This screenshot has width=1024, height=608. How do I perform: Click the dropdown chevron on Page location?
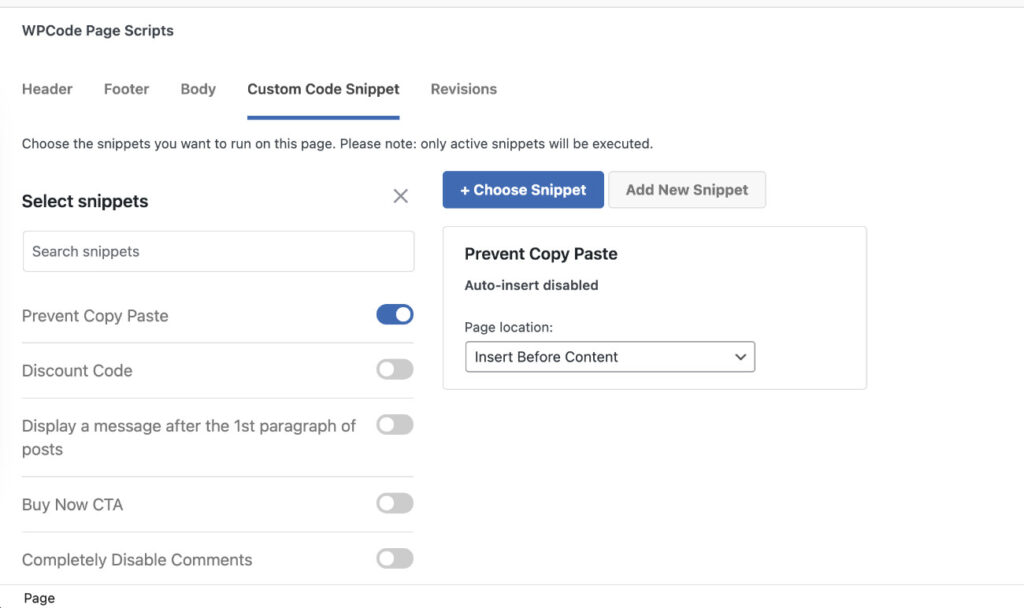[740, 357]
